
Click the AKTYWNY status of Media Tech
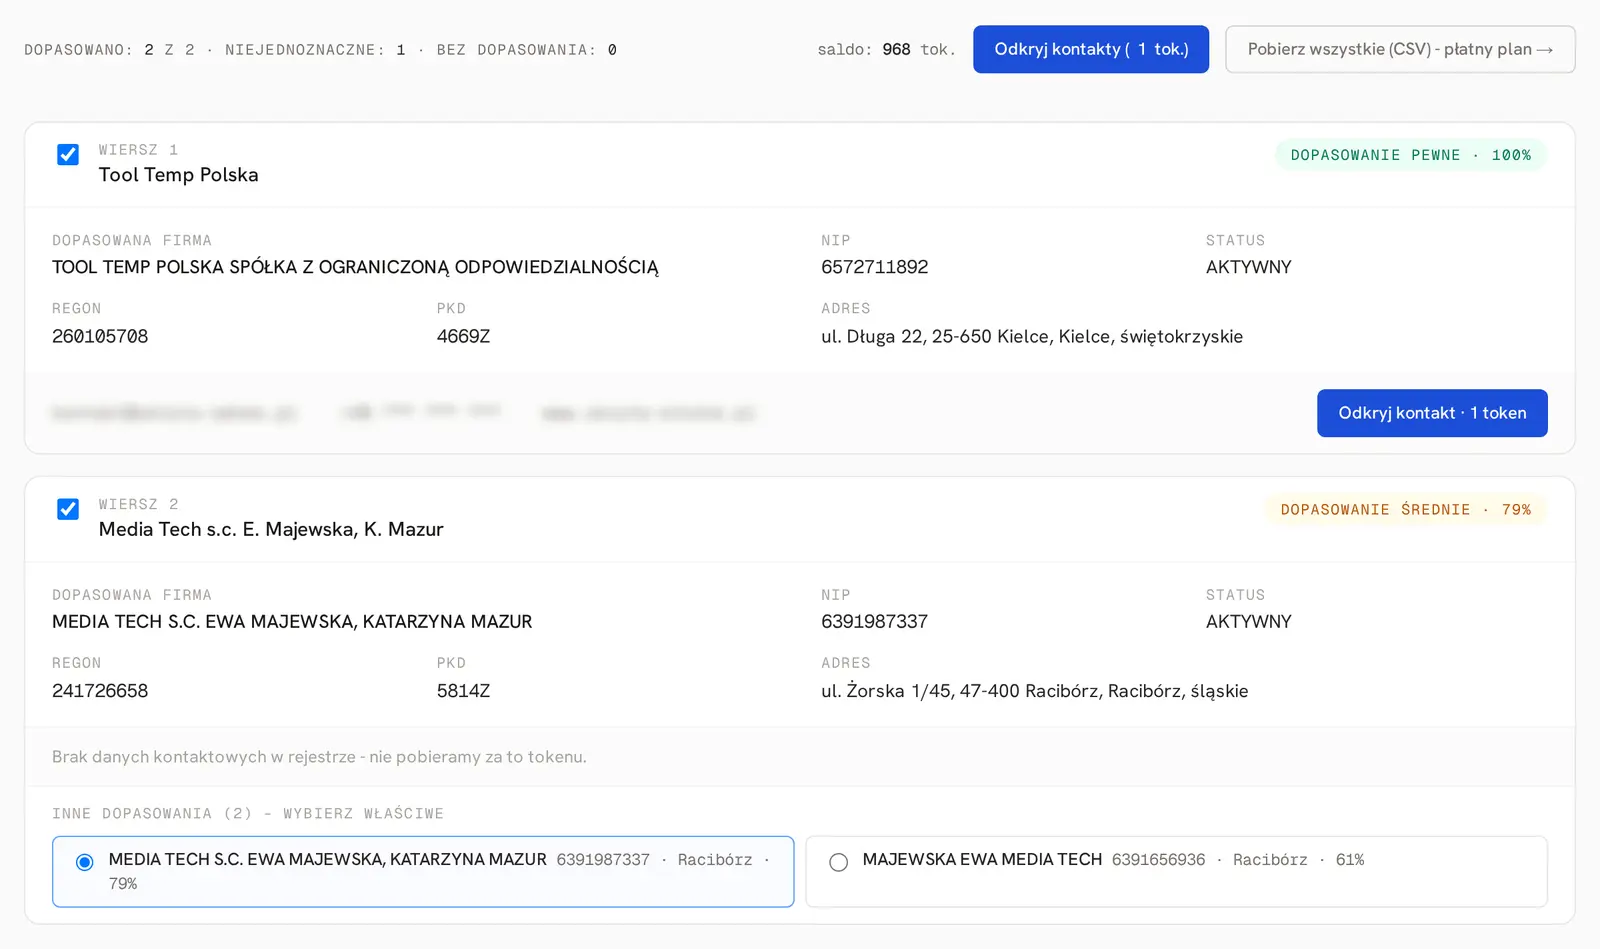[x=1249, y=622]
